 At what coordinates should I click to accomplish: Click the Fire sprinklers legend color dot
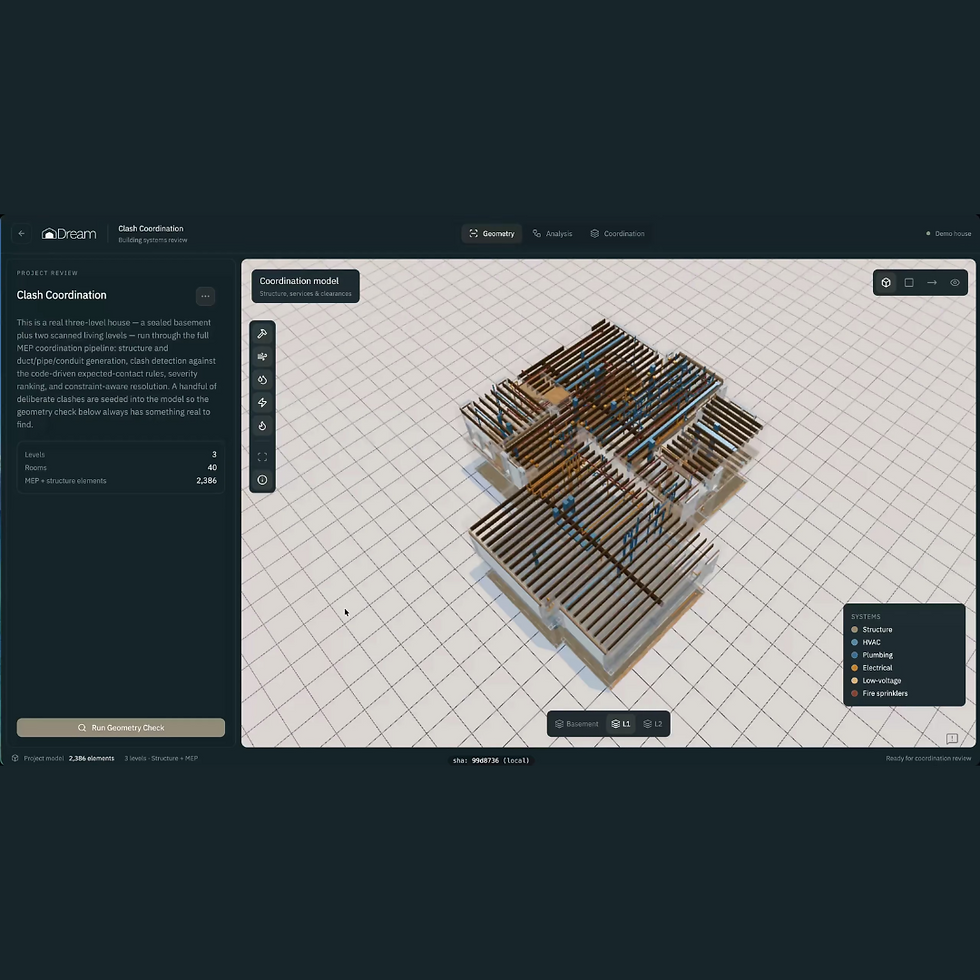click(854, 693)
